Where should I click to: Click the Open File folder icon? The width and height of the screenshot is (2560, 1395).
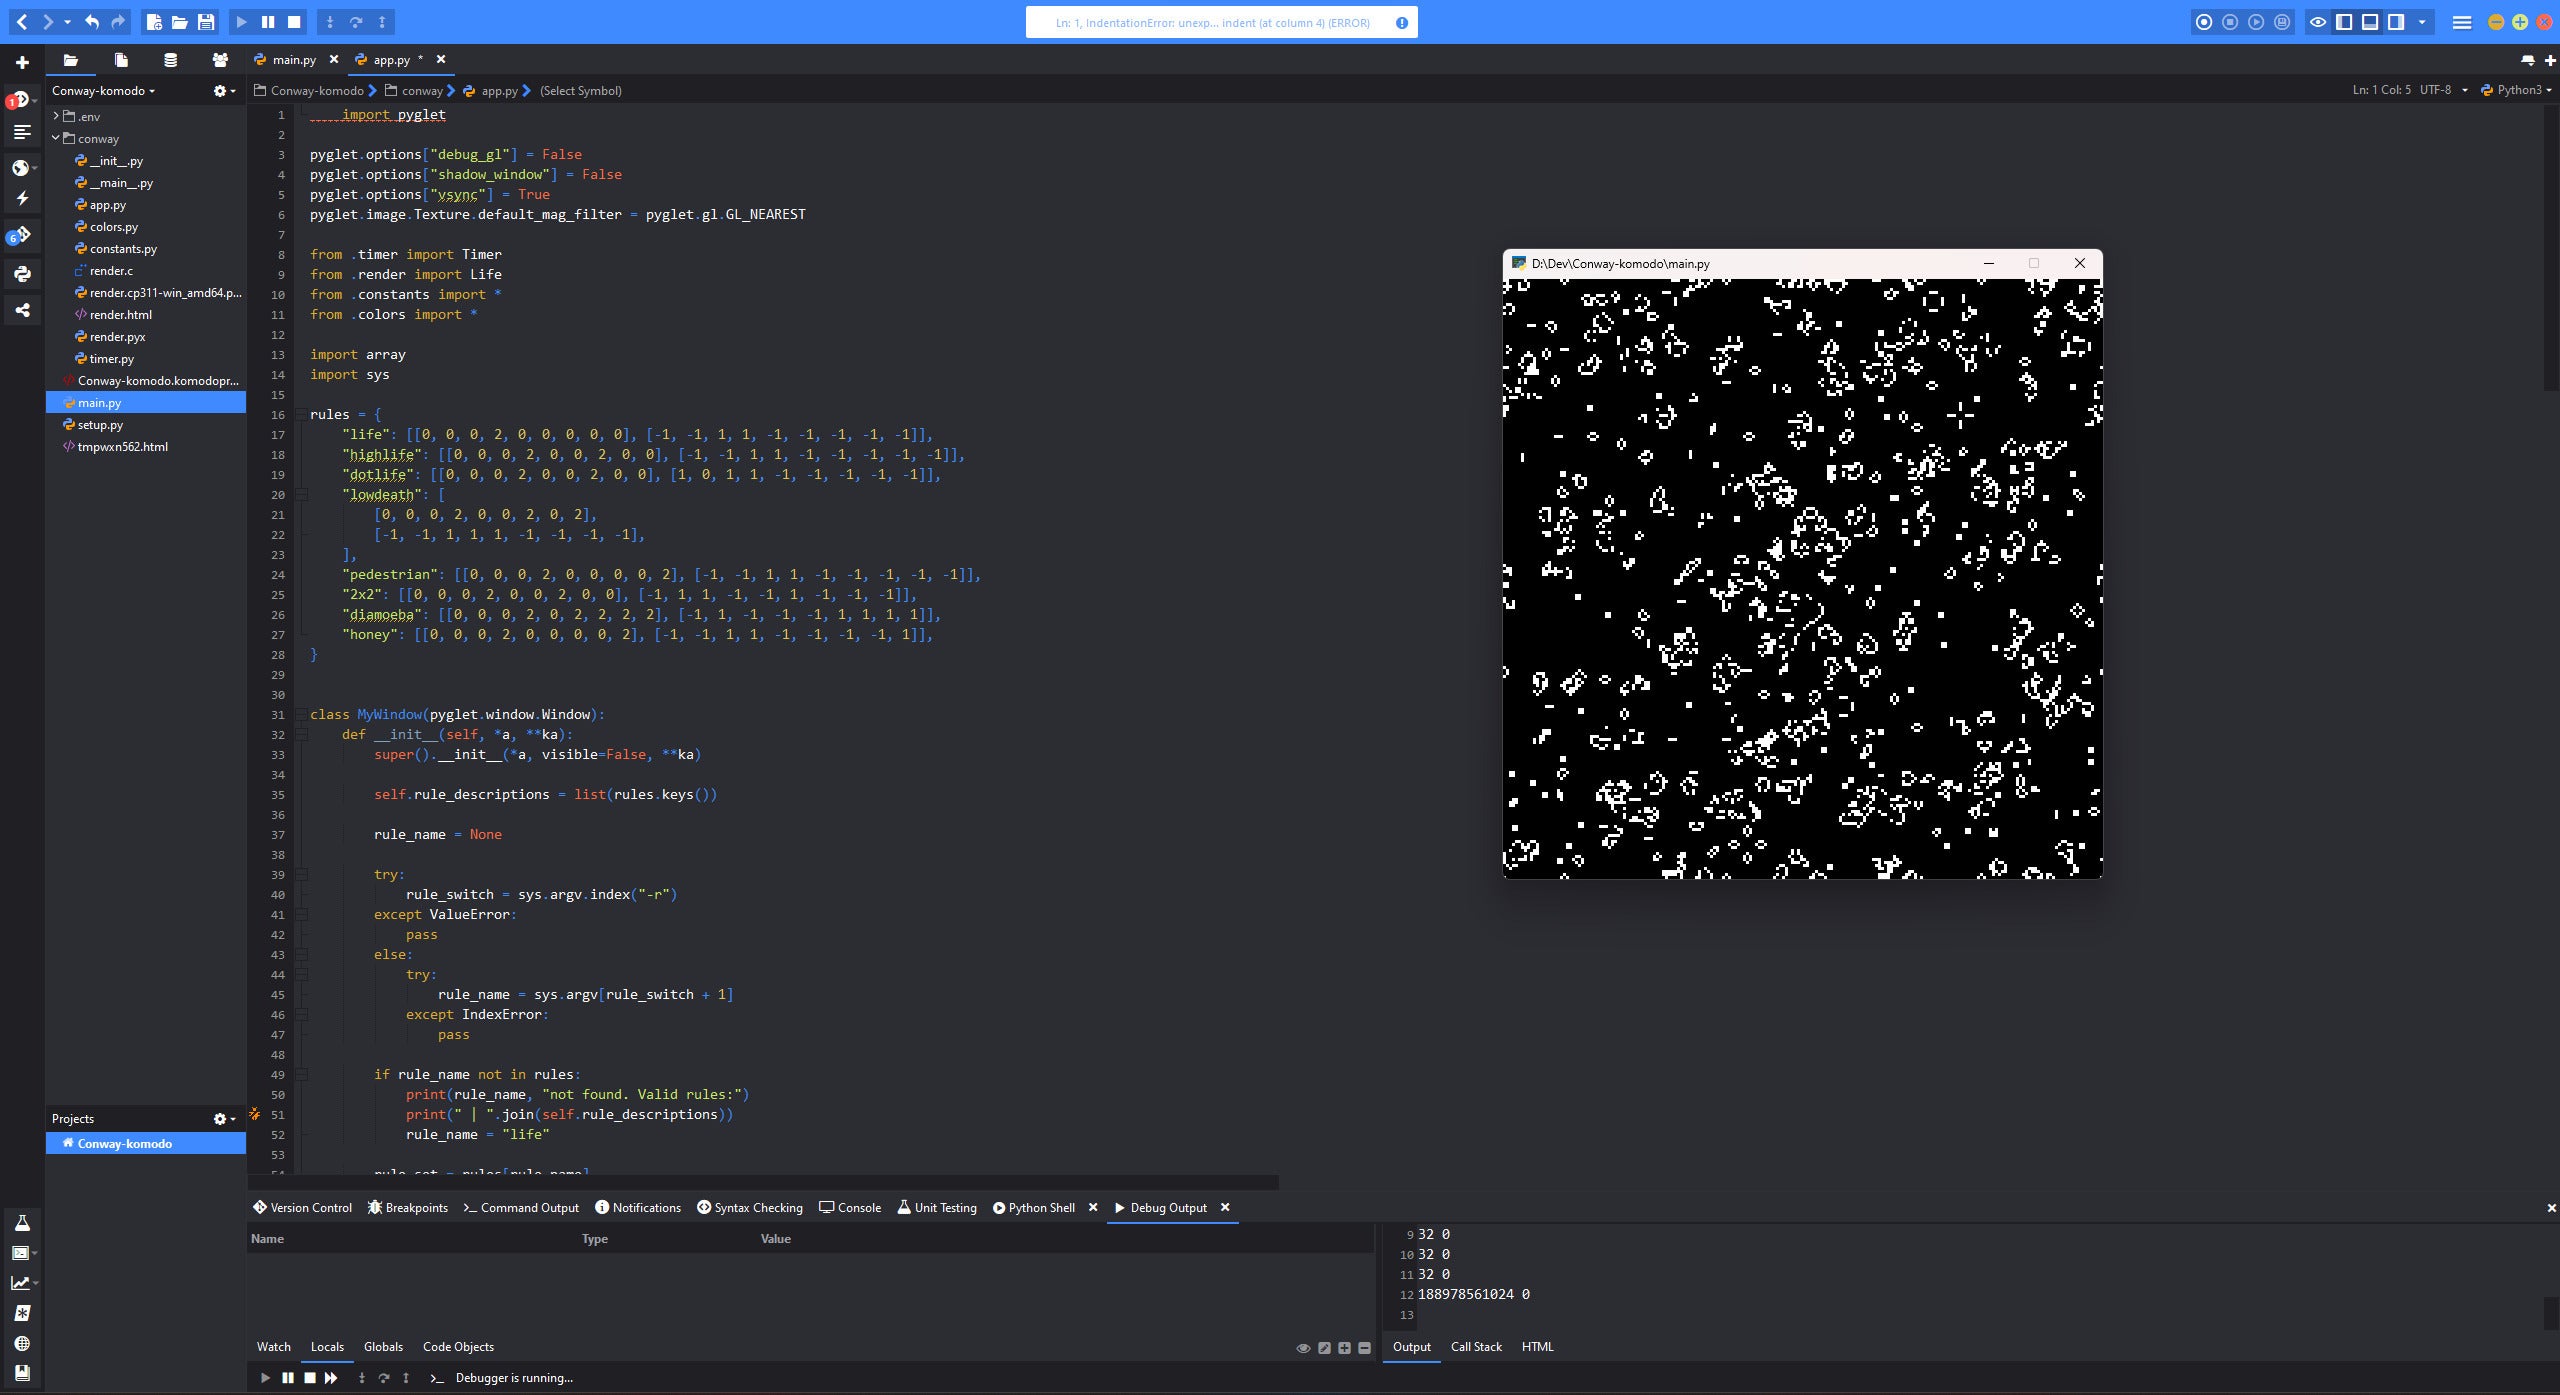180,22
